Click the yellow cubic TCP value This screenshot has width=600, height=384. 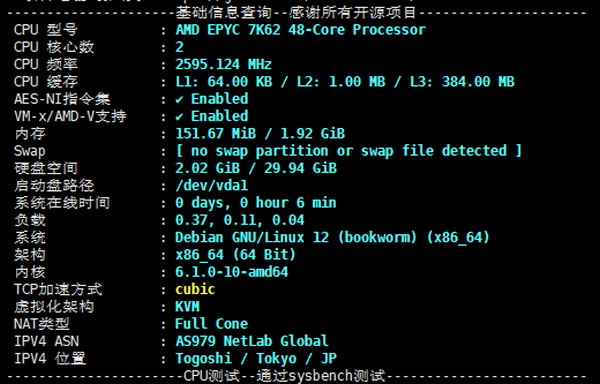coord(195,289)
